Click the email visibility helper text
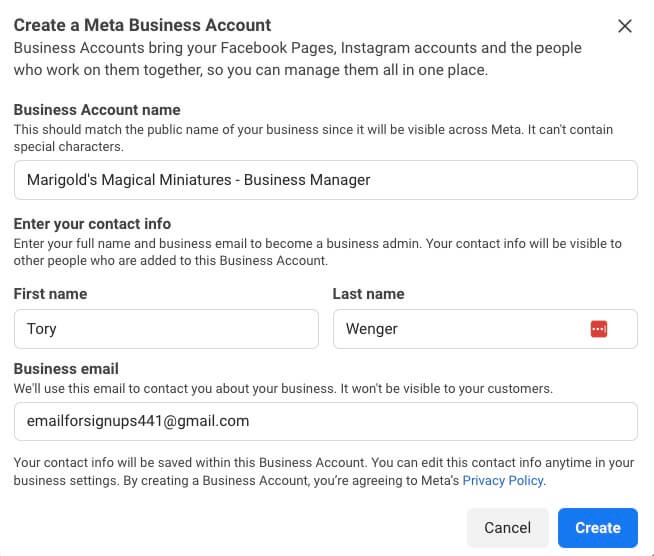 click(283, 388)
